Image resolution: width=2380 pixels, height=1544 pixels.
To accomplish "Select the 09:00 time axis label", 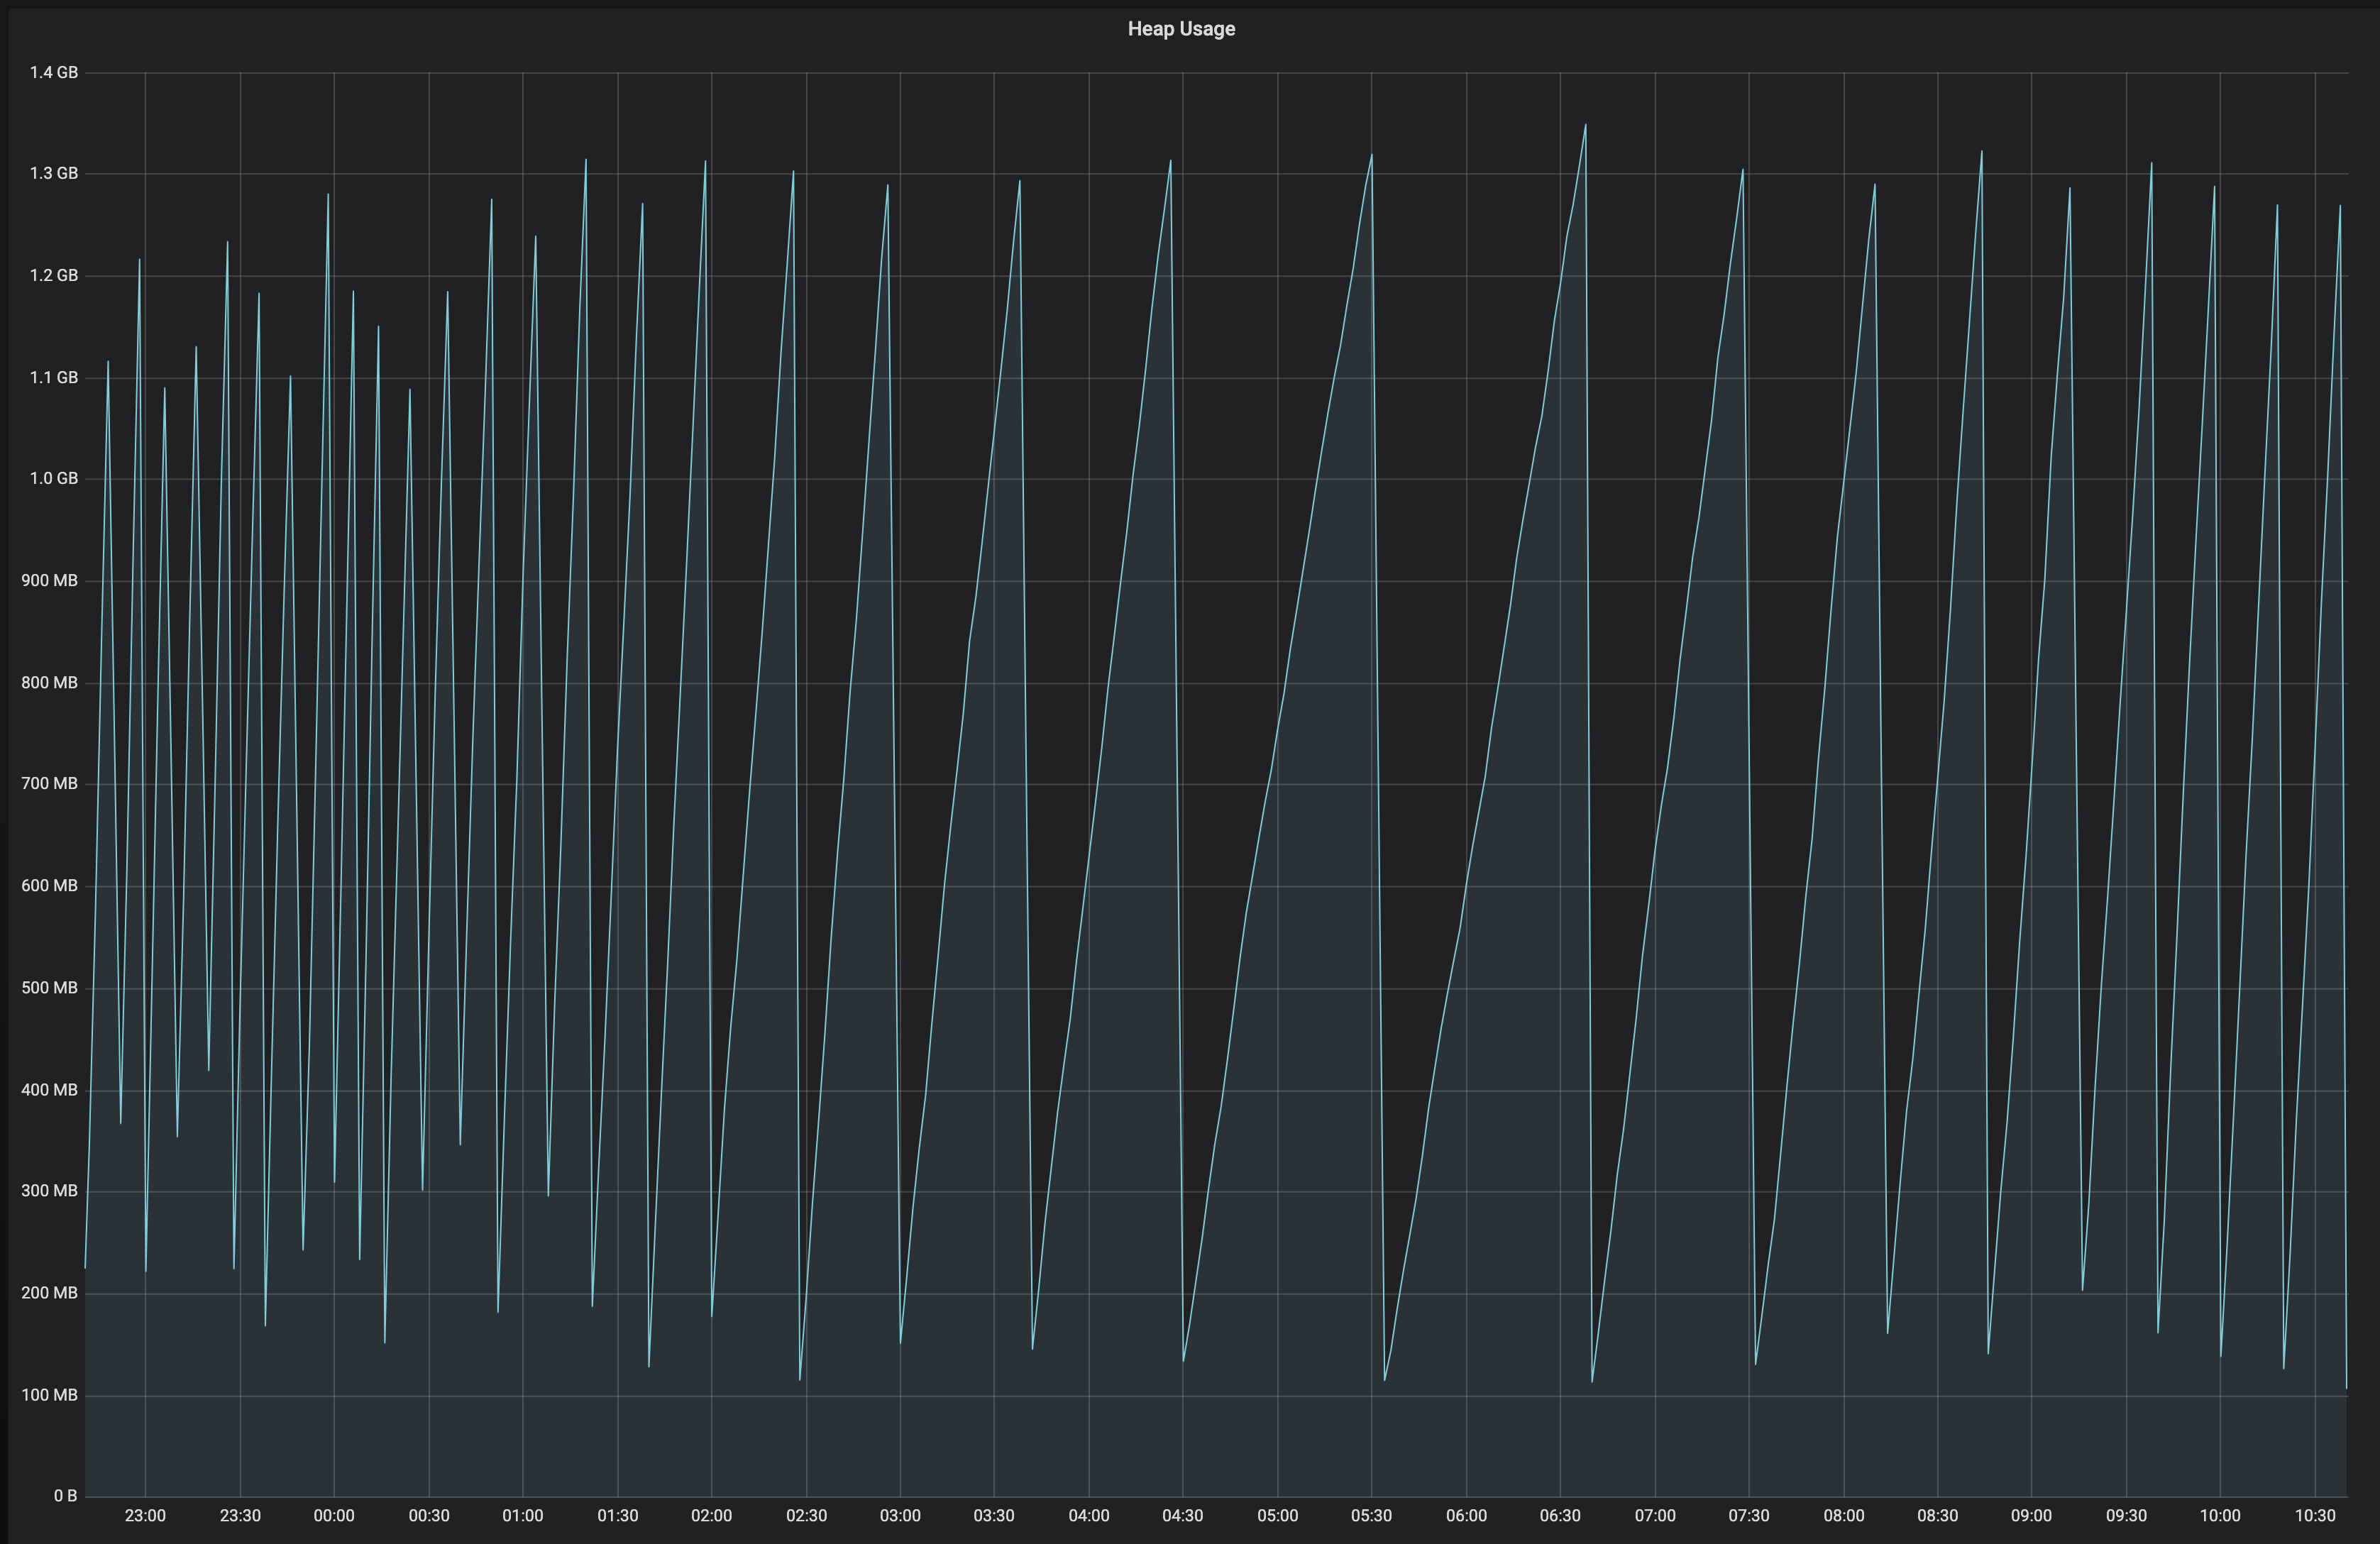I will 2031,1516.
